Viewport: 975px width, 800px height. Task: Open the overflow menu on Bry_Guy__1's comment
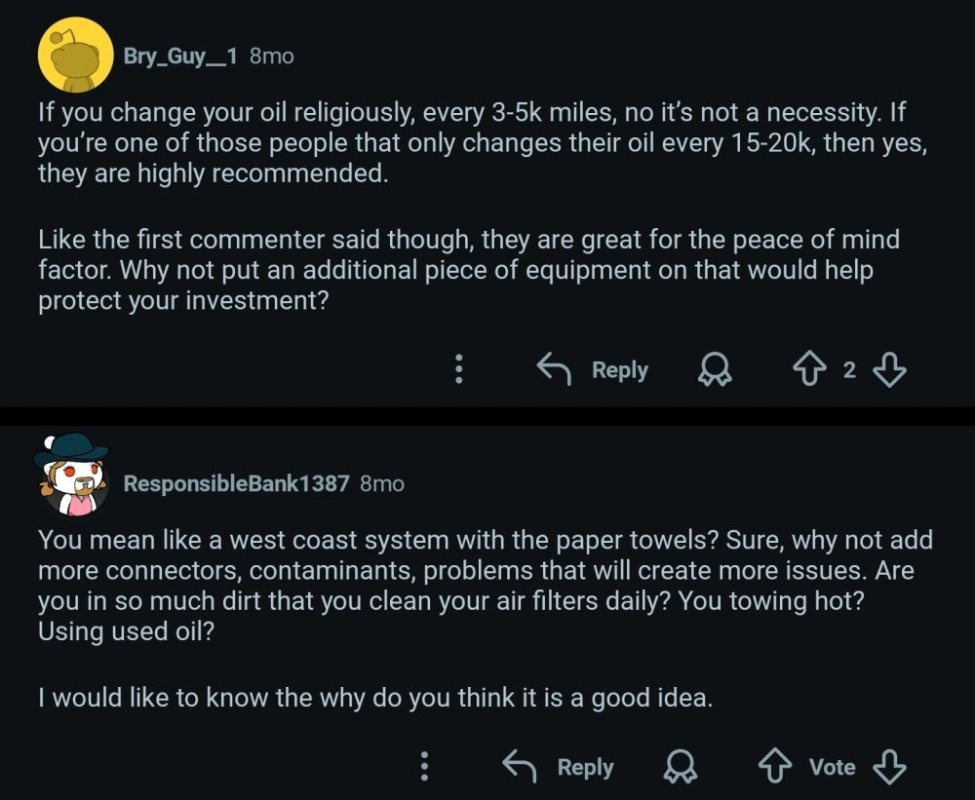(x=459, y=369)
